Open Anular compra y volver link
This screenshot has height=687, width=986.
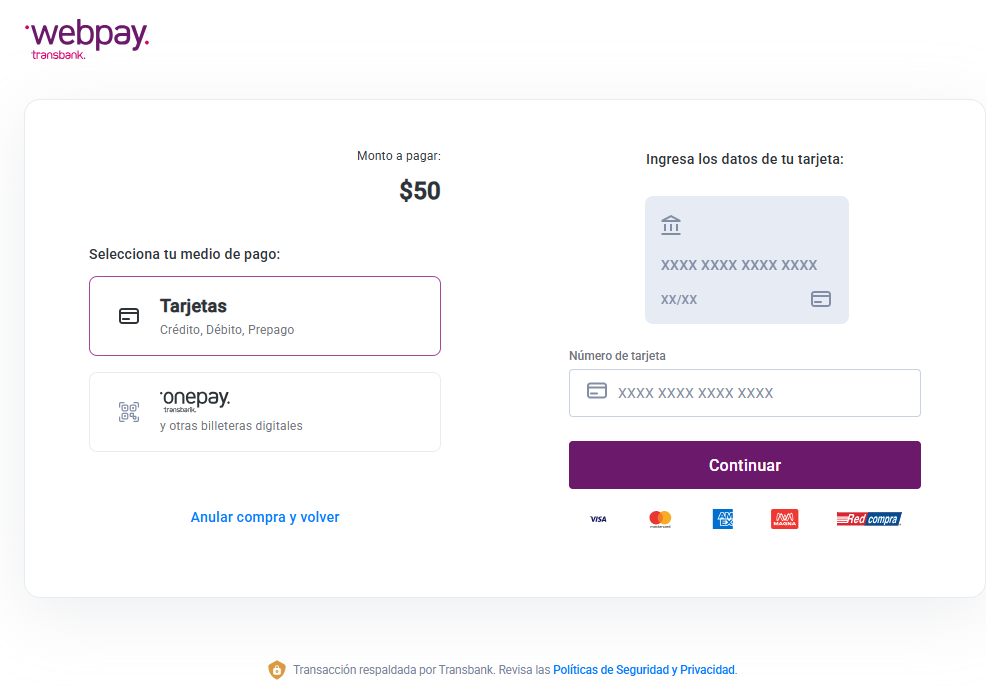coord(264,516)
